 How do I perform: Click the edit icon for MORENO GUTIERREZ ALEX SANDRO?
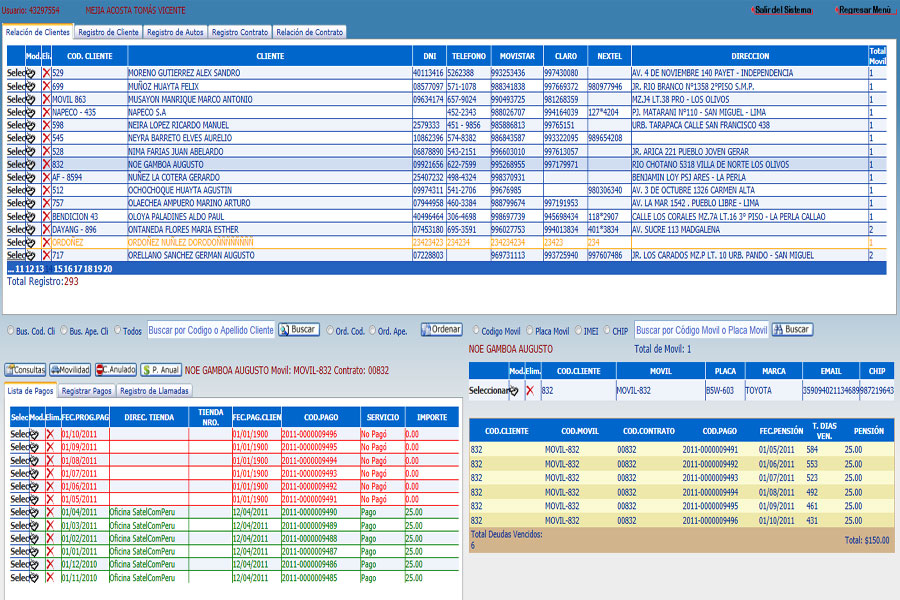tap(31, 73)
